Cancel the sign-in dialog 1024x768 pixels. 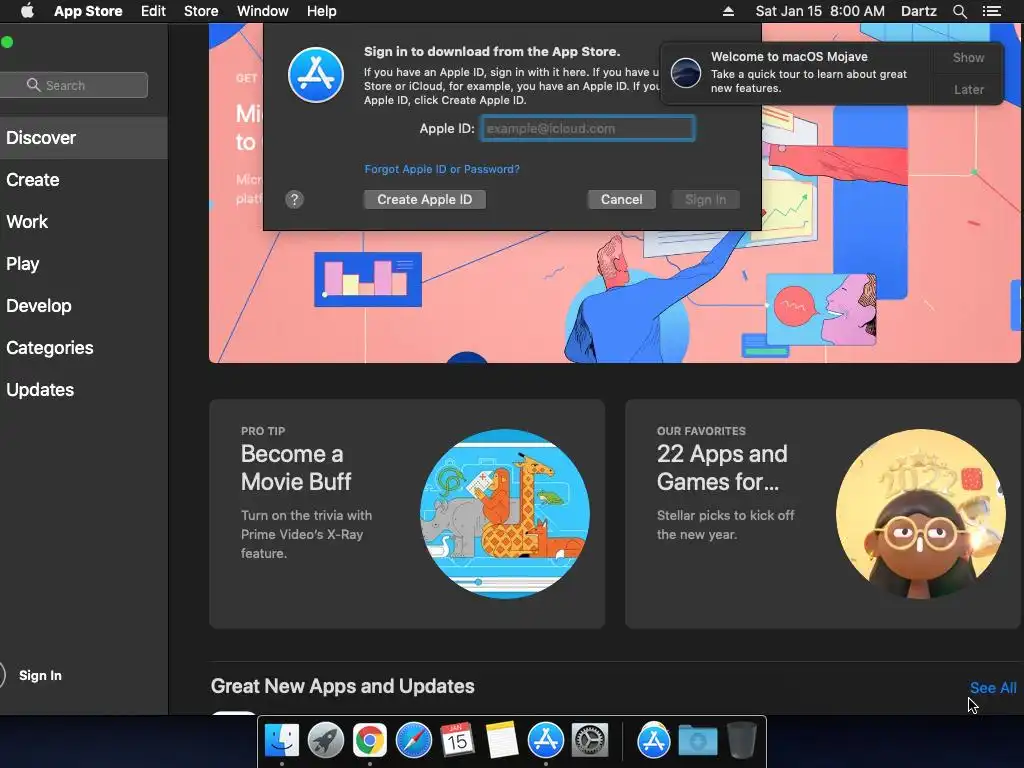click(x=622, y=200)
